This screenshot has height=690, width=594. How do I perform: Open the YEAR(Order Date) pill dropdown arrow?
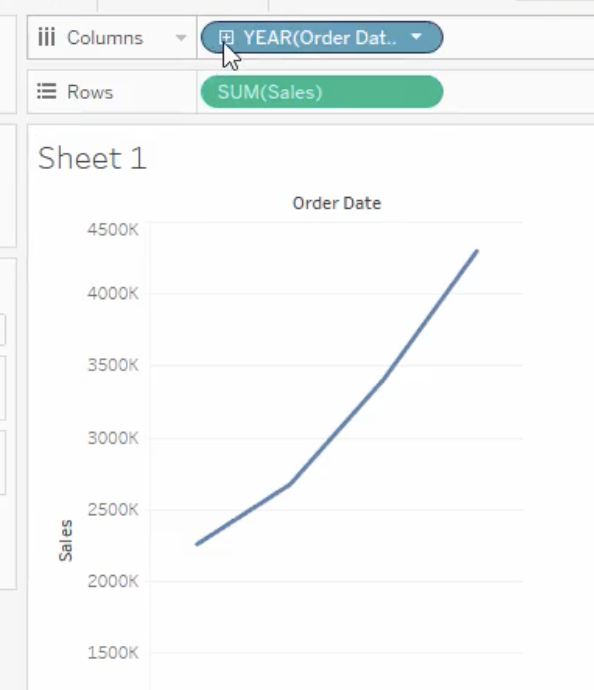[x=416, y=37]
